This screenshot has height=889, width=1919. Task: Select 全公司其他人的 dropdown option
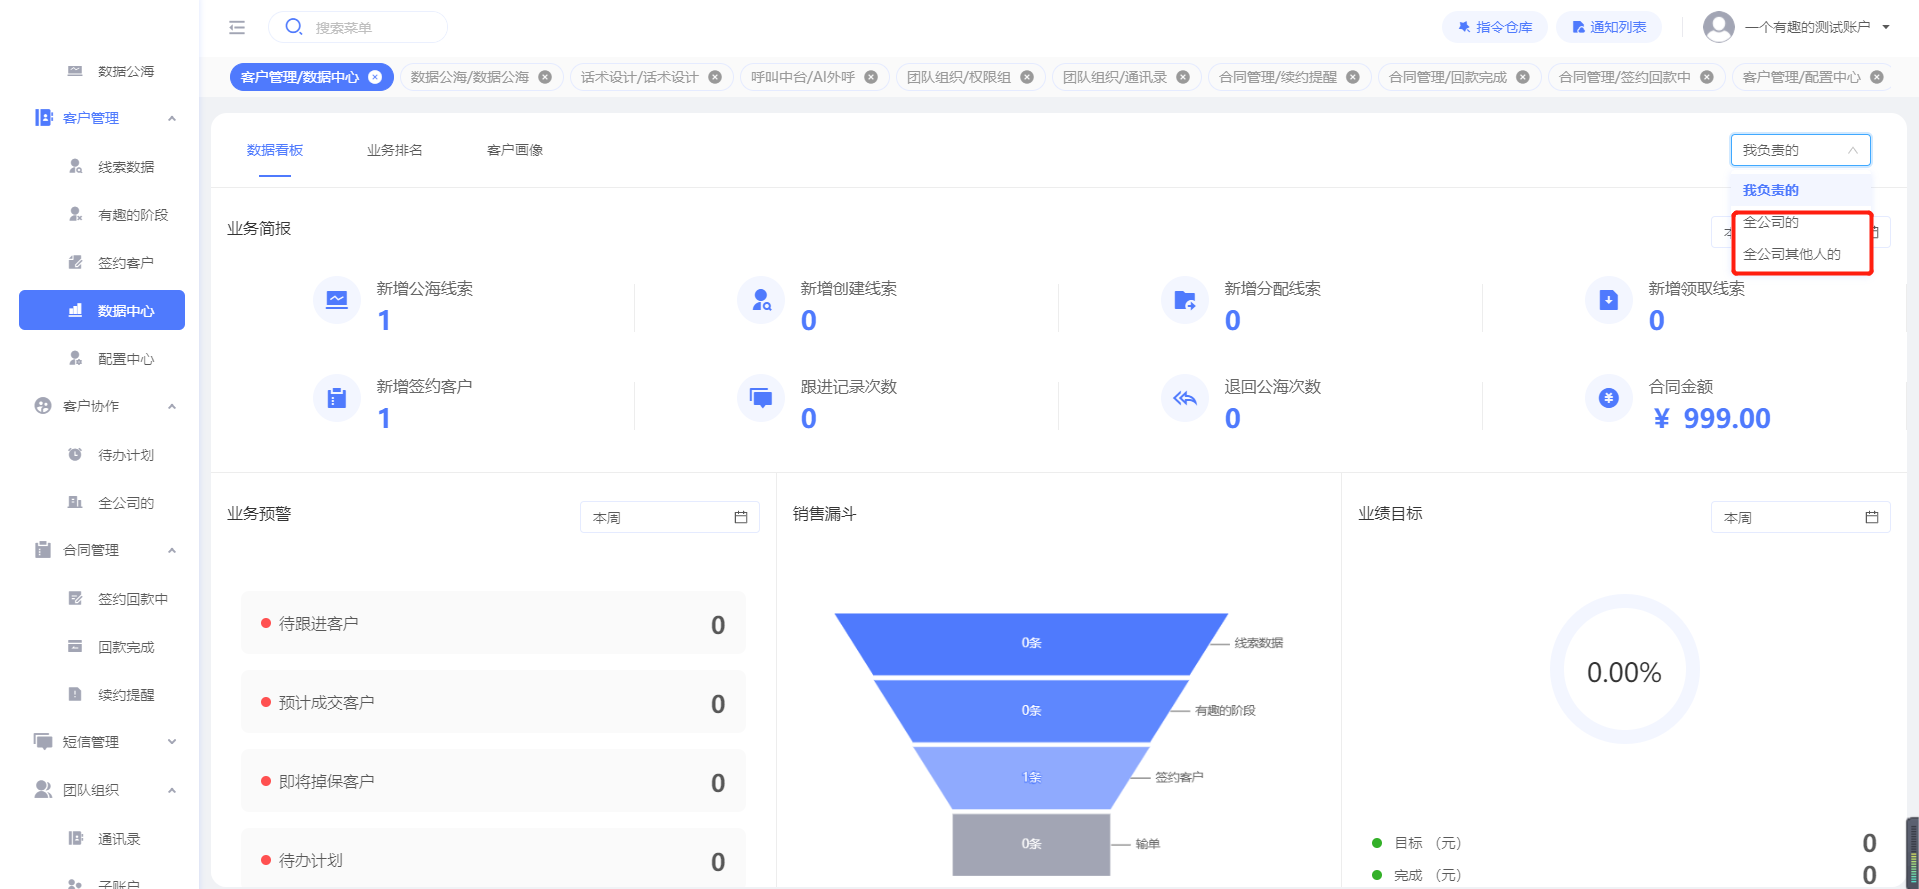point(1801,254)
